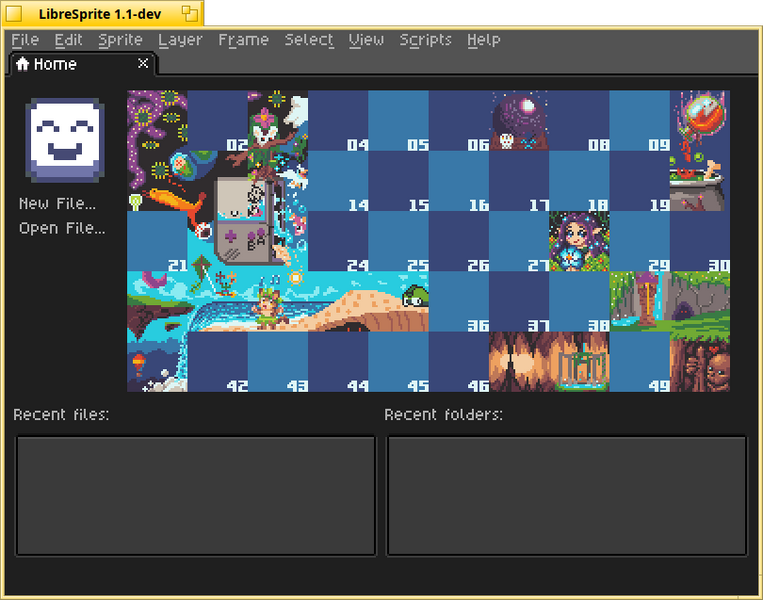Click the window icon beside LibreSprite title

pos(190,14)
